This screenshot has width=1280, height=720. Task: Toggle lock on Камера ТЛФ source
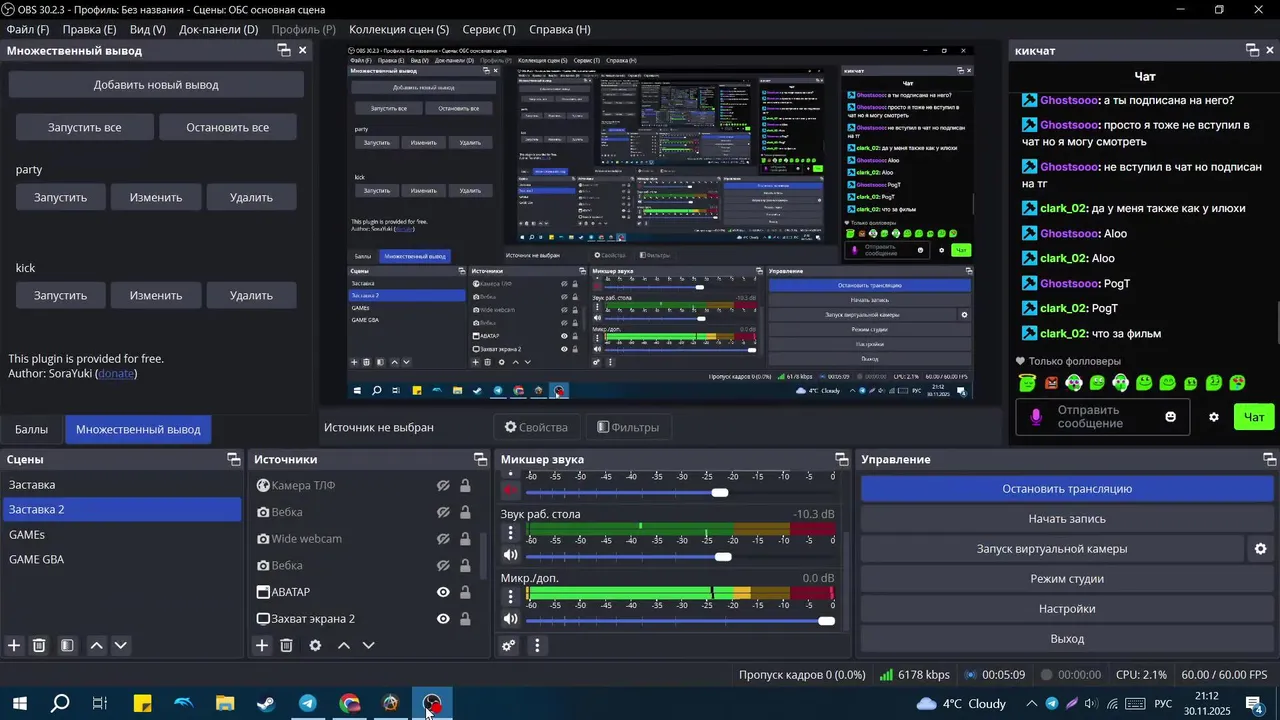465,486
